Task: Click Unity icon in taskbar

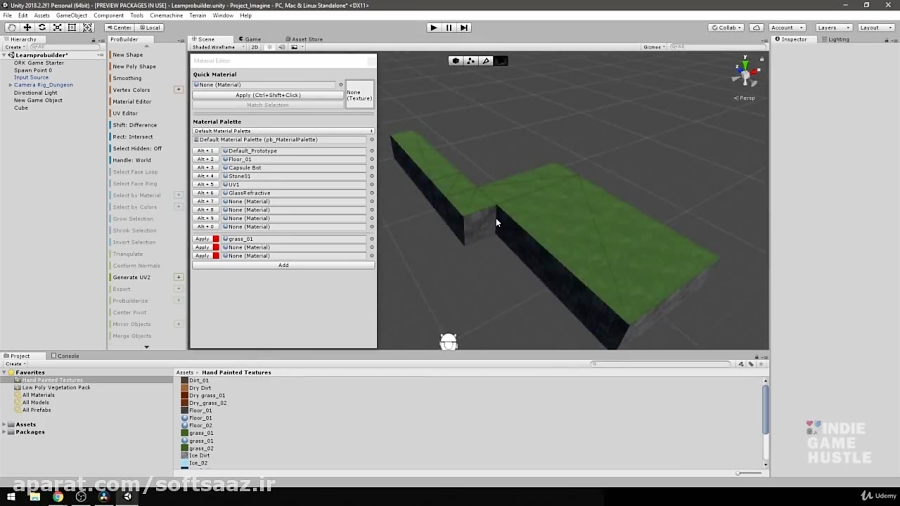Action: 127,497
